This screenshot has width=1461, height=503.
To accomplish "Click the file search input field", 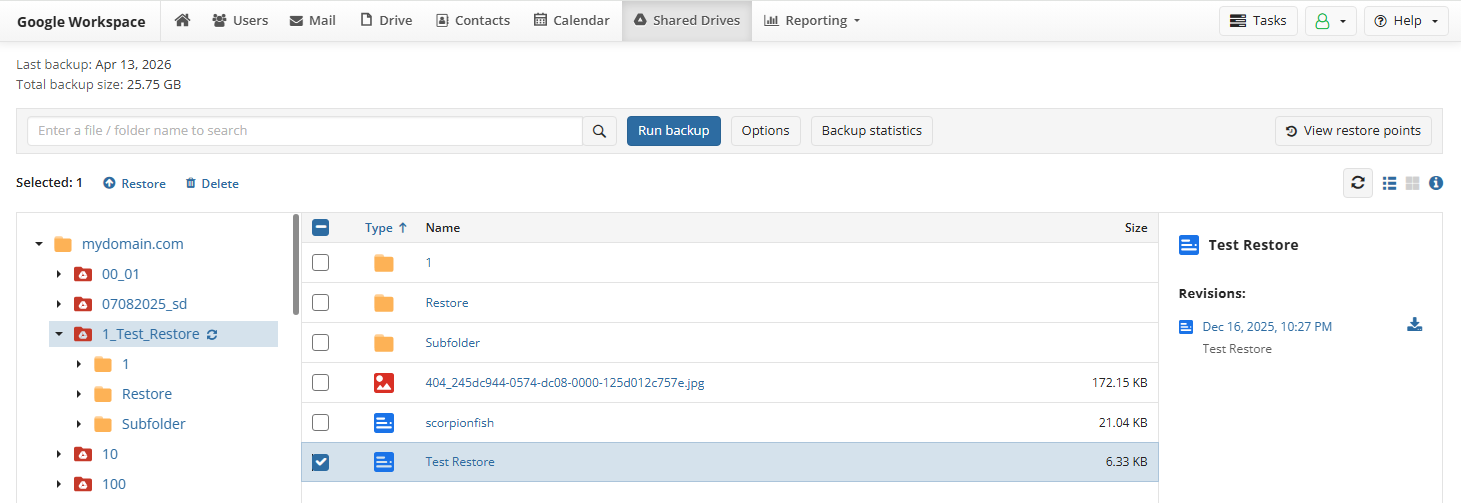I will click(x=305, y=131).
